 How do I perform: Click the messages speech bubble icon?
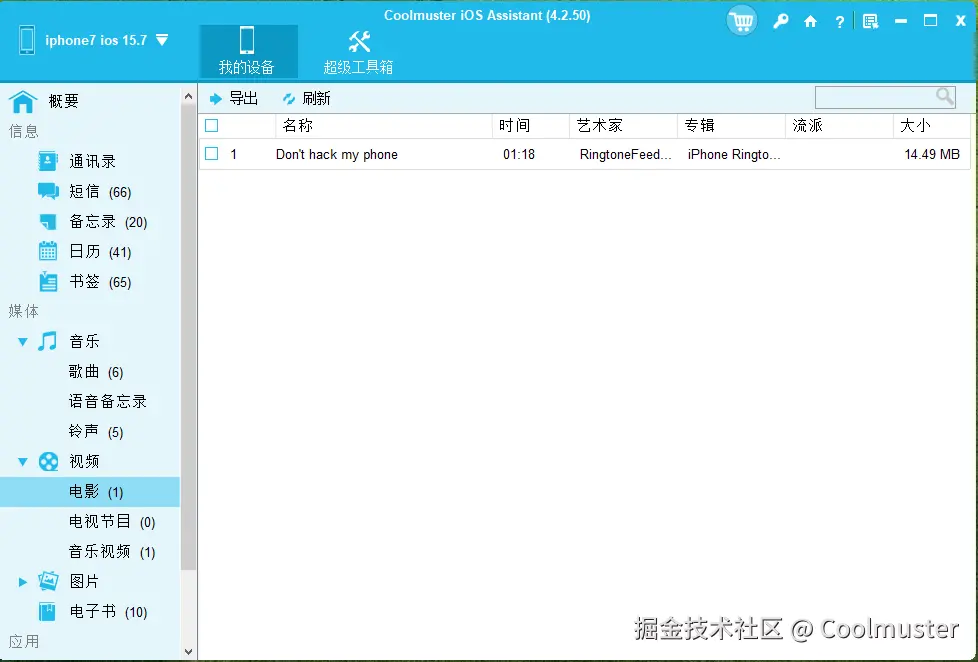click(48, 191)
